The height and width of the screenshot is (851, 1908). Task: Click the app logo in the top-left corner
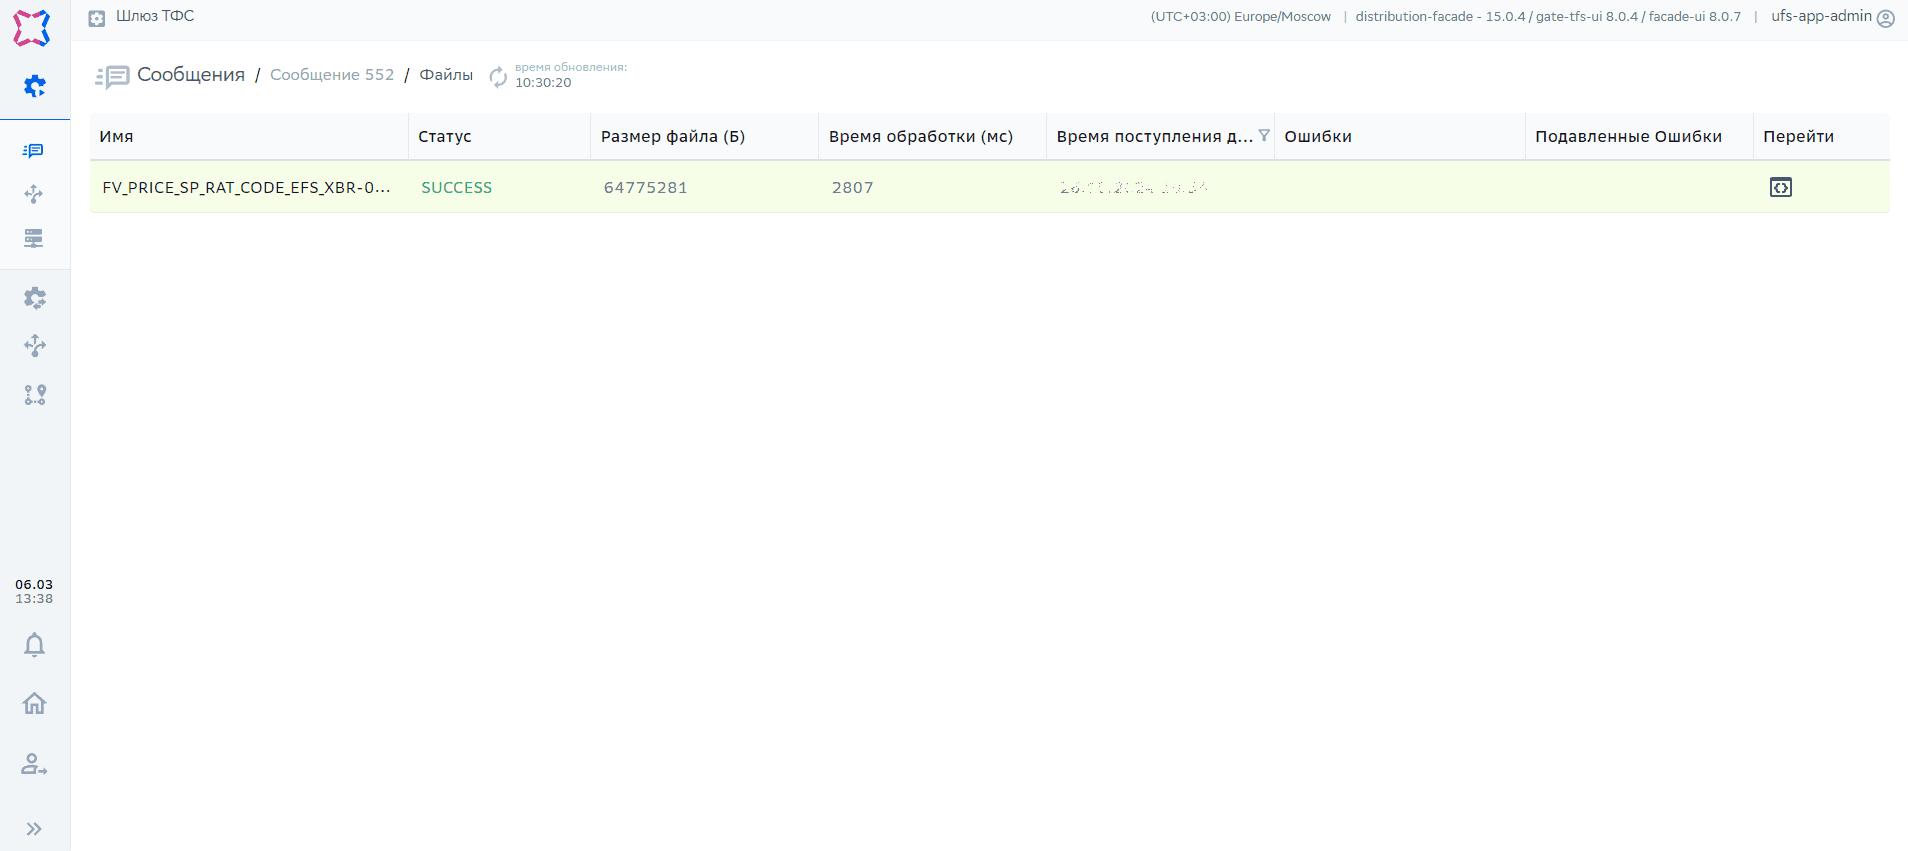pos(31,28)
